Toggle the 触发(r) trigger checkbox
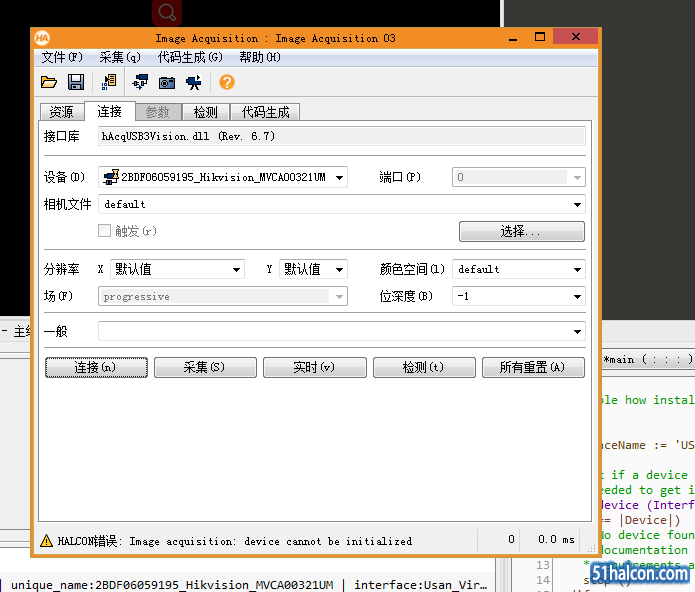The width and height of the screenshot is (695, 592). (x=104, y=230)
